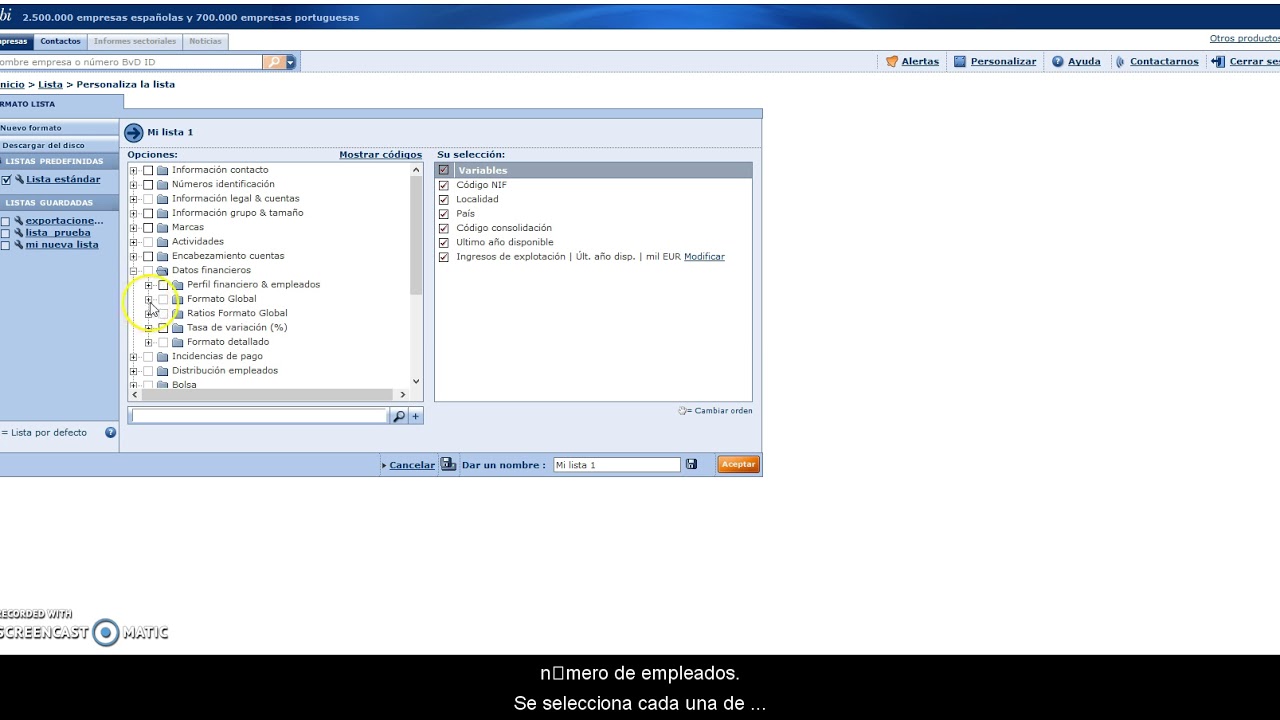Click the blue arrow icon beside Mi lista 1
Screen dimensions: 1280x720
click(134, 132)
